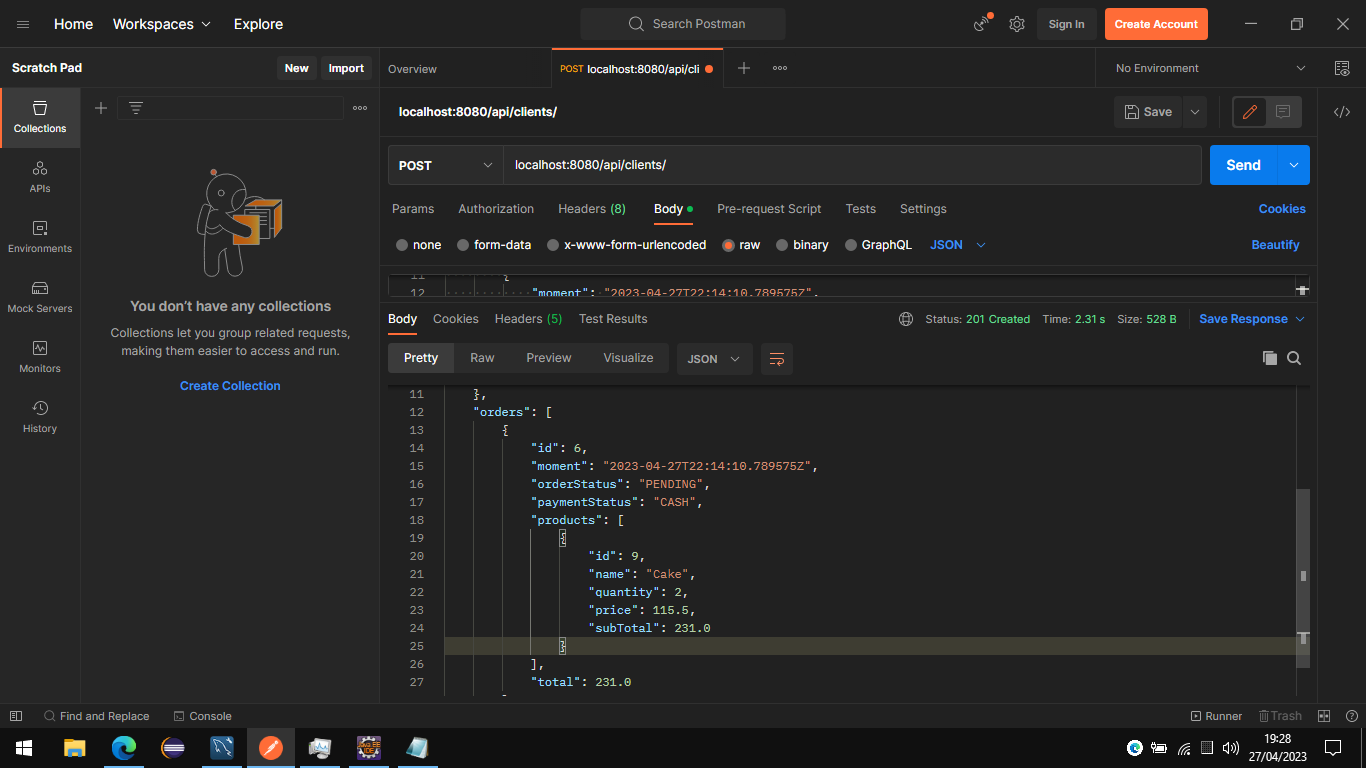Open the response Headers (5) tab
Image resolution: width=1366 pixels, height=768 pixels.
pyautogui.click(x=528, y=319)
